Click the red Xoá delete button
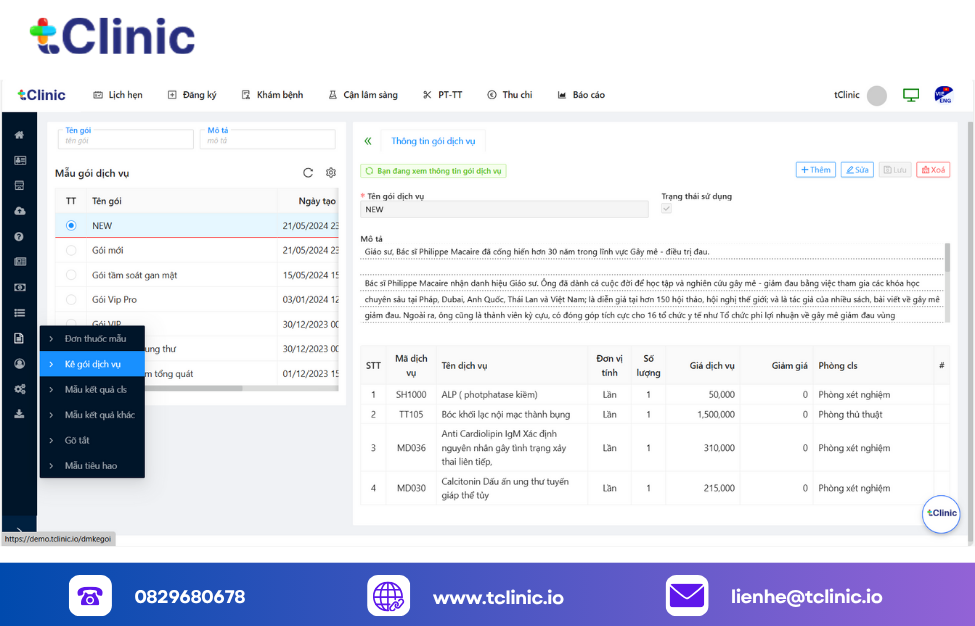Viewport: 975px width, 626px height. point(933,170)
